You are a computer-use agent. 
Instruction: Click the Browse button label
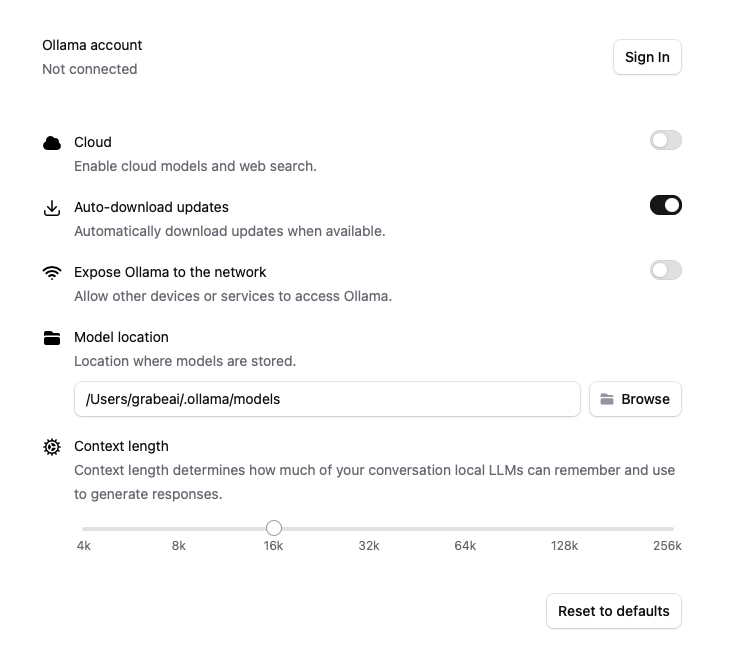(x=645, y=399)
